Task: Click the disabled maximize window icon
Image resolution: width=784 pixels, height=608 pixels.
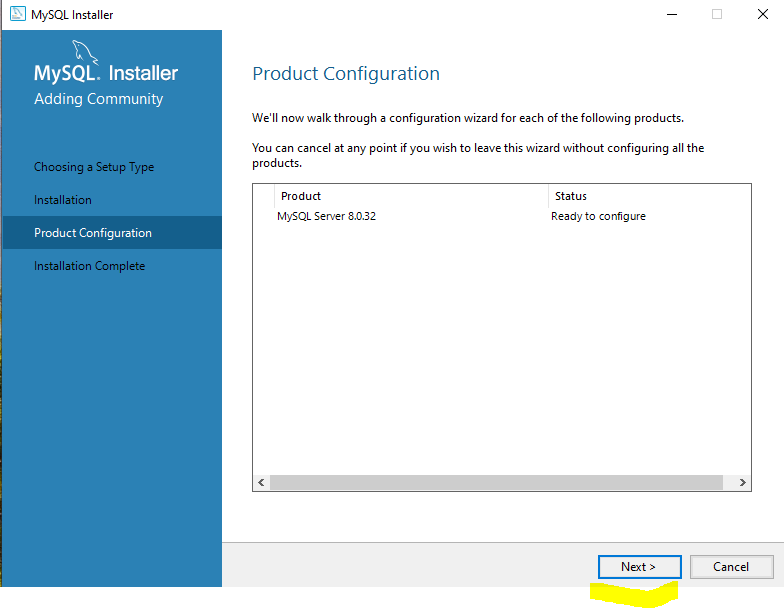Action: [717, 14]
